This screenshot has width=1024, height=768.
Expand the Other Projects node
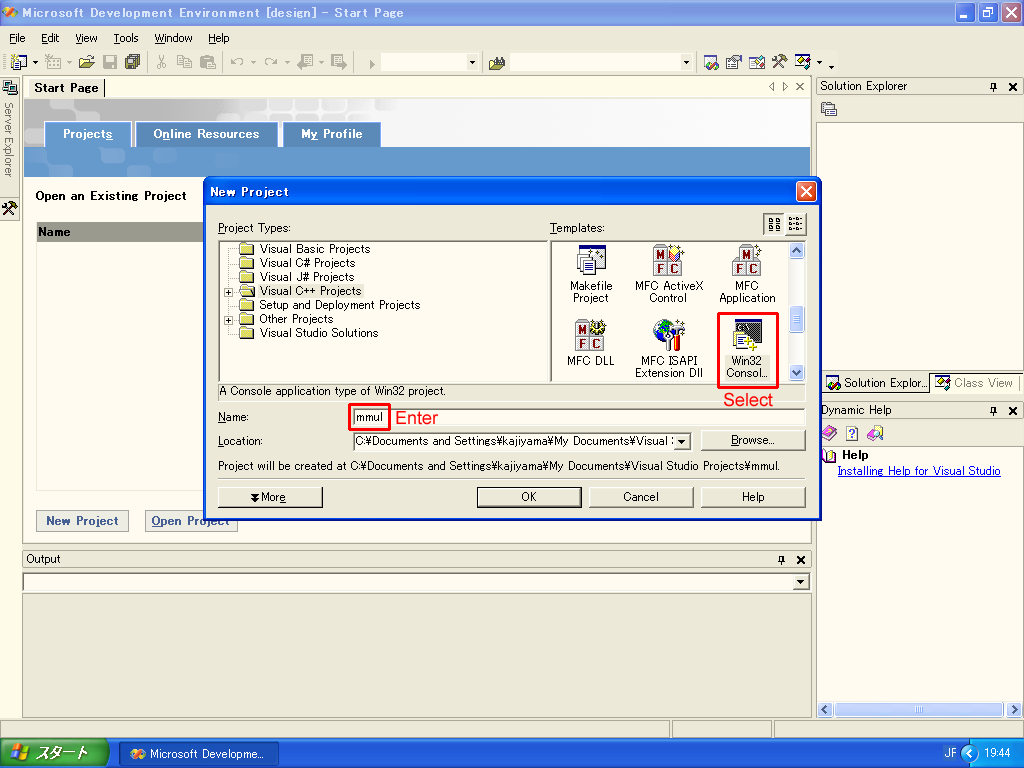click(229, 320)
